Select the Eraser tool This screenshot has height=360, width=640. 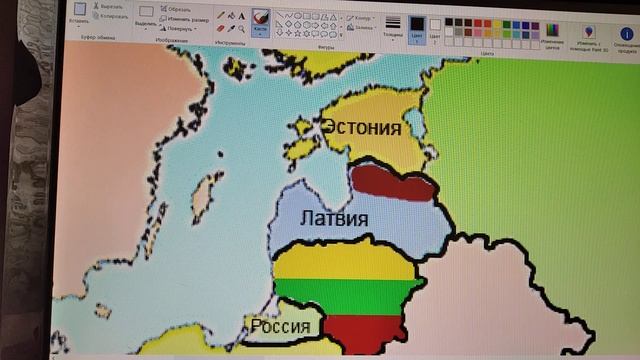[220, 28]
